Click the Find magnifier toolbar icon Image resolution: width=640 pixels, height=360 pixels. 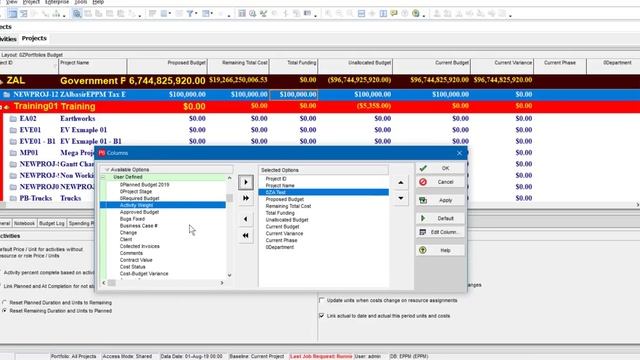tap(253, 13)
